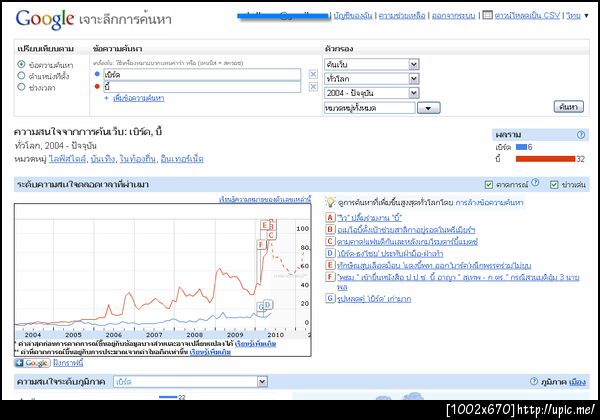
Task: Open the ค้นเว็บ search type dropdown
Action: [x=372, y=64]
